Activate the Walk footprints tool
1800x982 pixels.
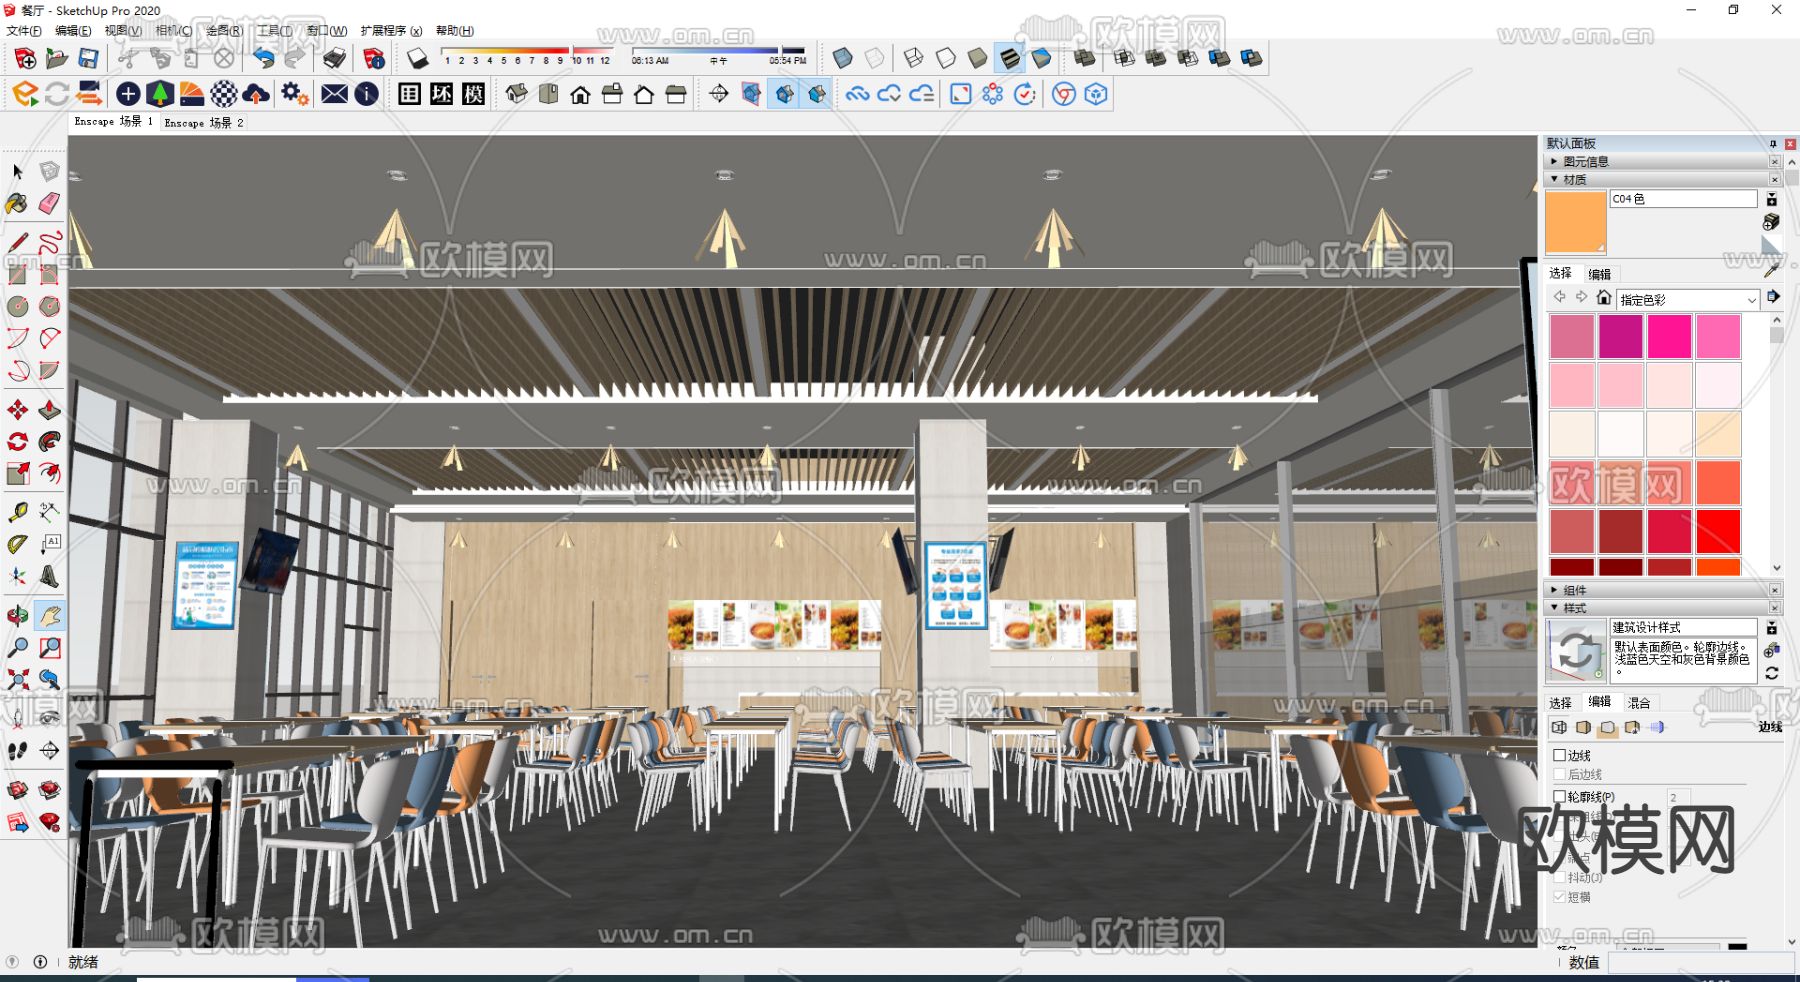[x=17, y=751]
